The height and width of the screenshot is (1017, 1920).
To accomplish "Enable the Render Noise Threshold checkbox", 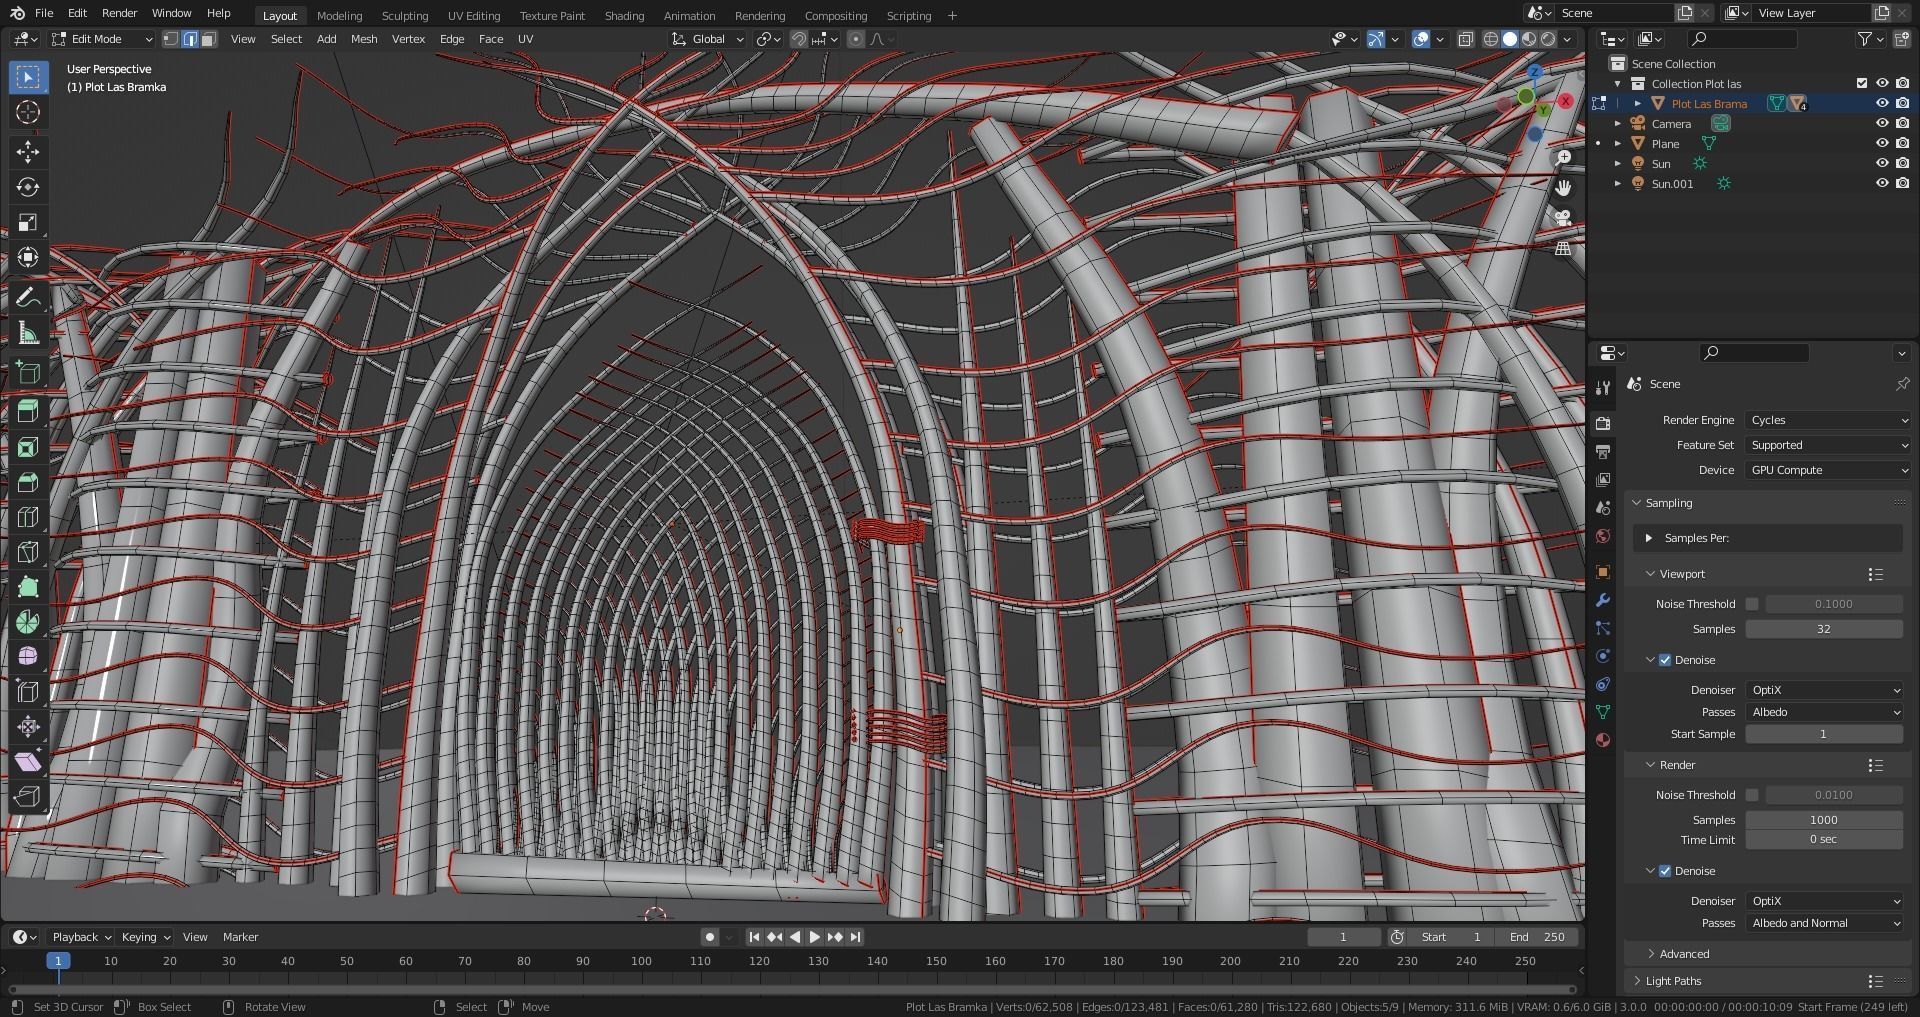I will (1752, 795).
